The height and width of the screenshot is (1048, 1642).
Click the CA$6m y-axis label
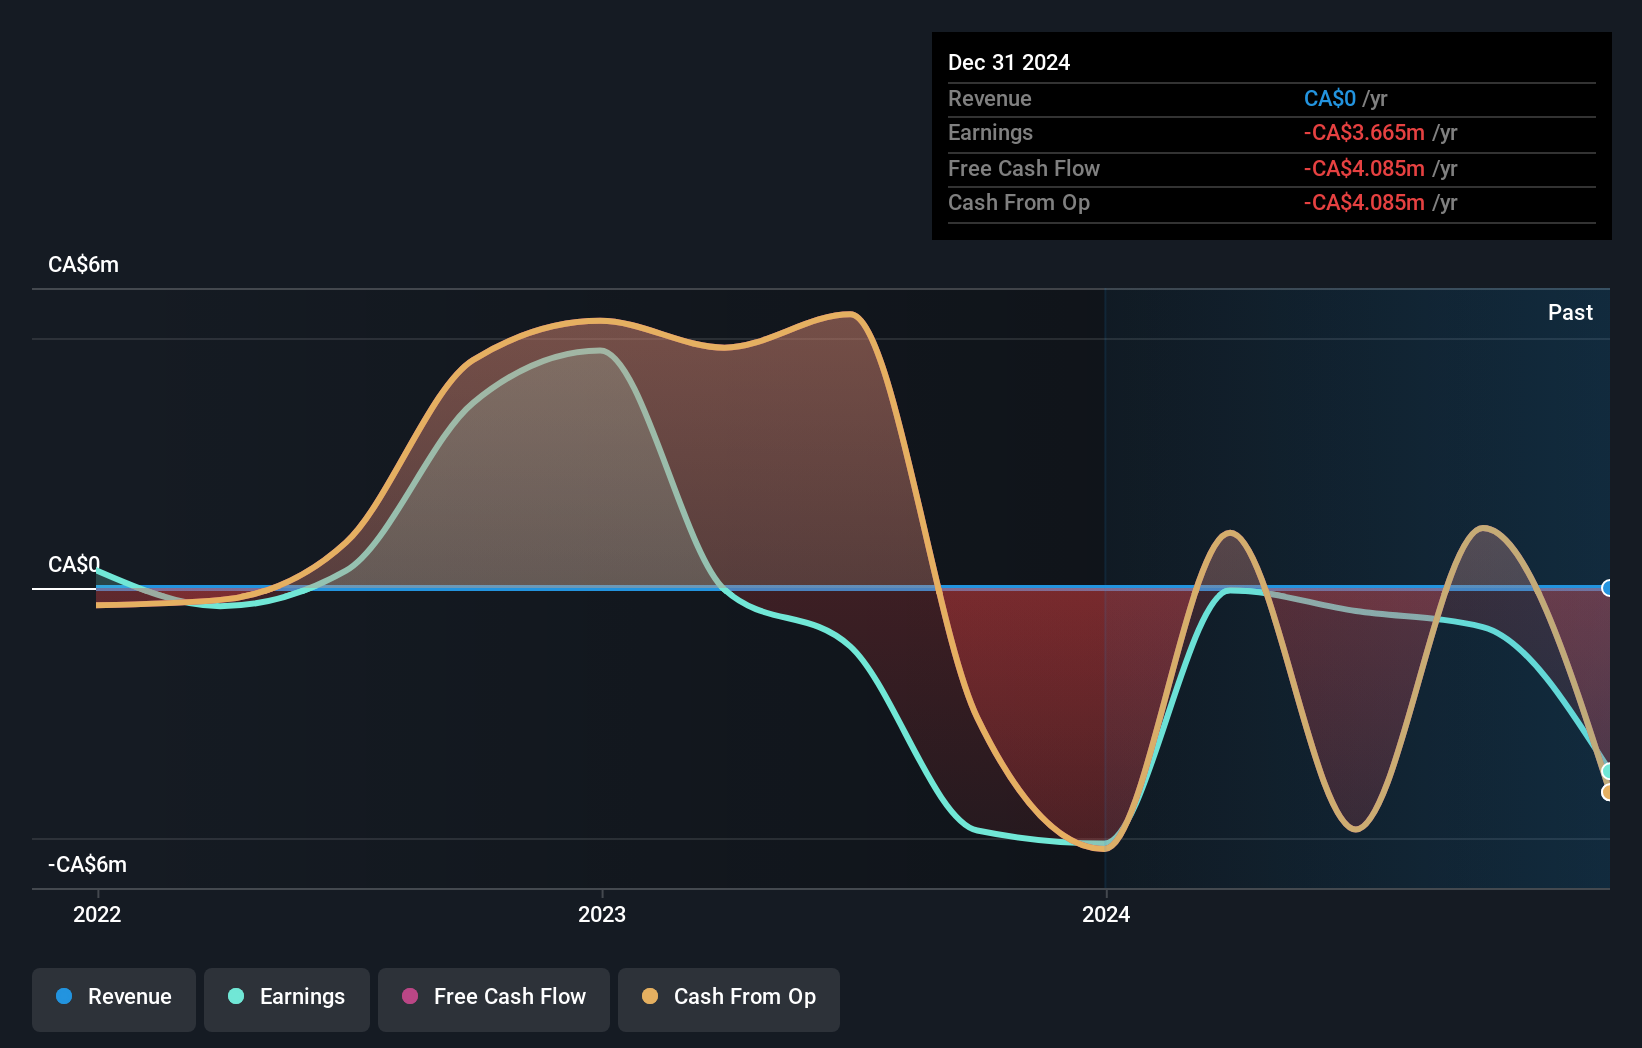[x=83, y=264]
